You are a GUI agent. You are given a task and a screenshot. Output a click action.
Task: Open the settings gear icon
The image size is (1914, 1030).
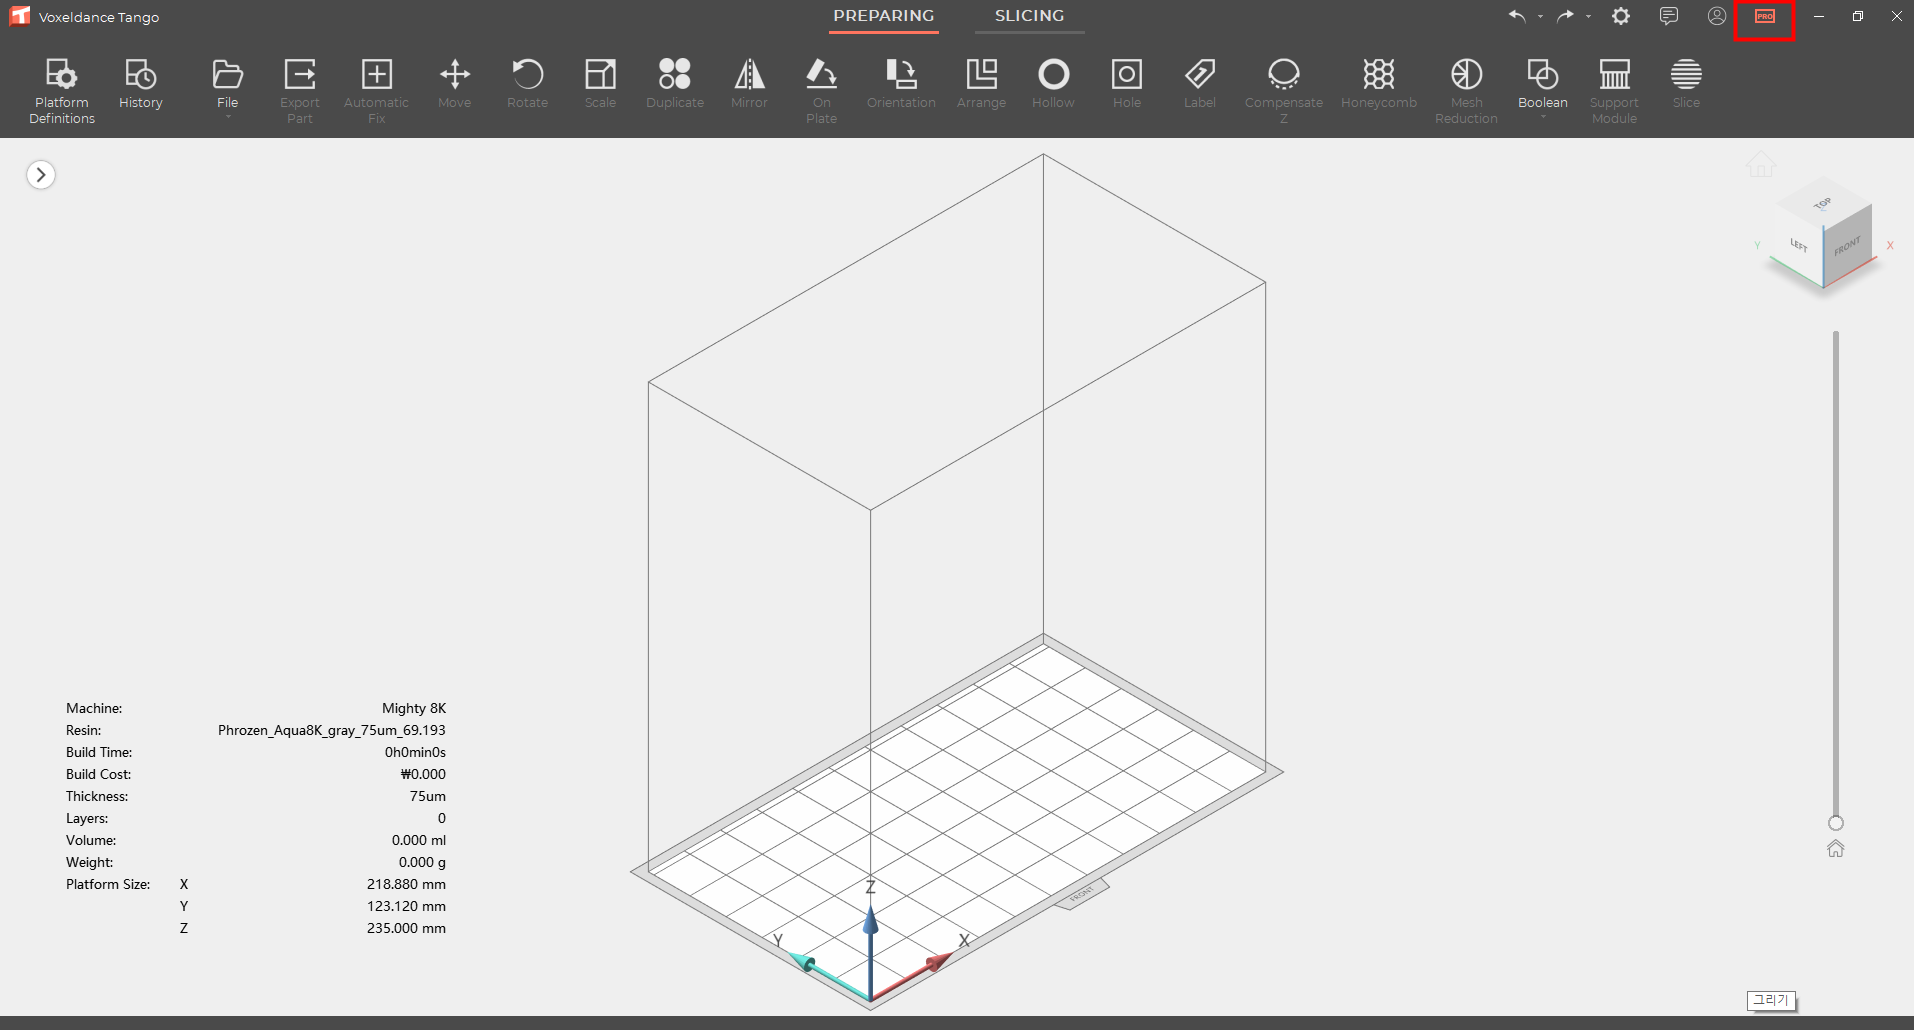click(1621, 16)
